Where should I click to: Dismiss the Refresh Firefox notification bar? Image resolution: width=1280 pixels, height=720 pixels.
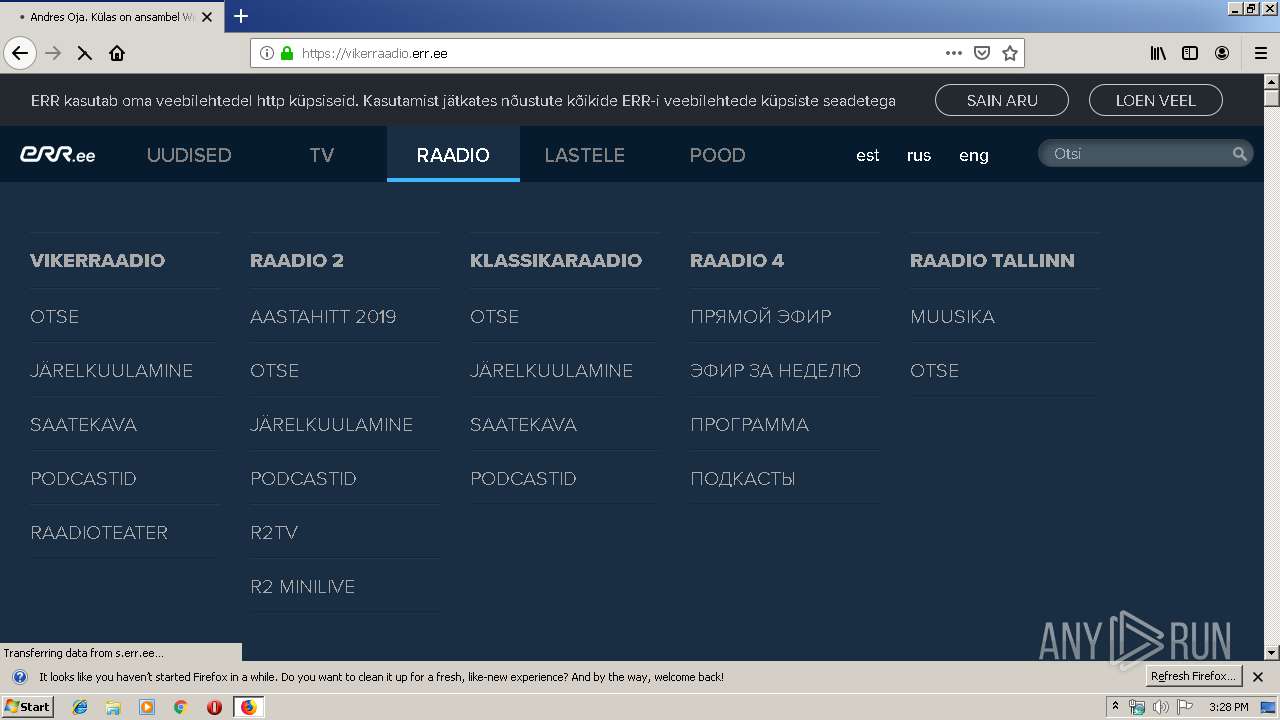pyautogui.click(x=1259, y=677)
